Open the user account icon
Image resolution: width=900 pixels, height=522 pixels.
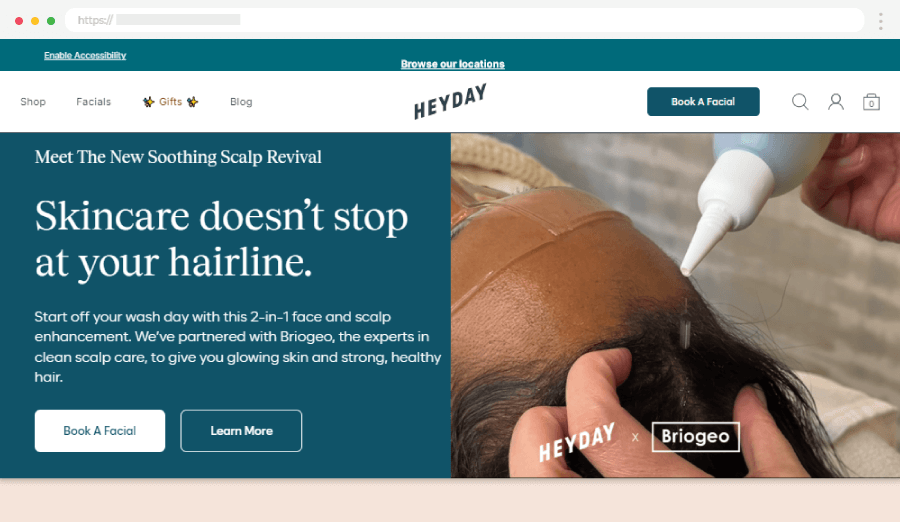[x=836, y=102]
